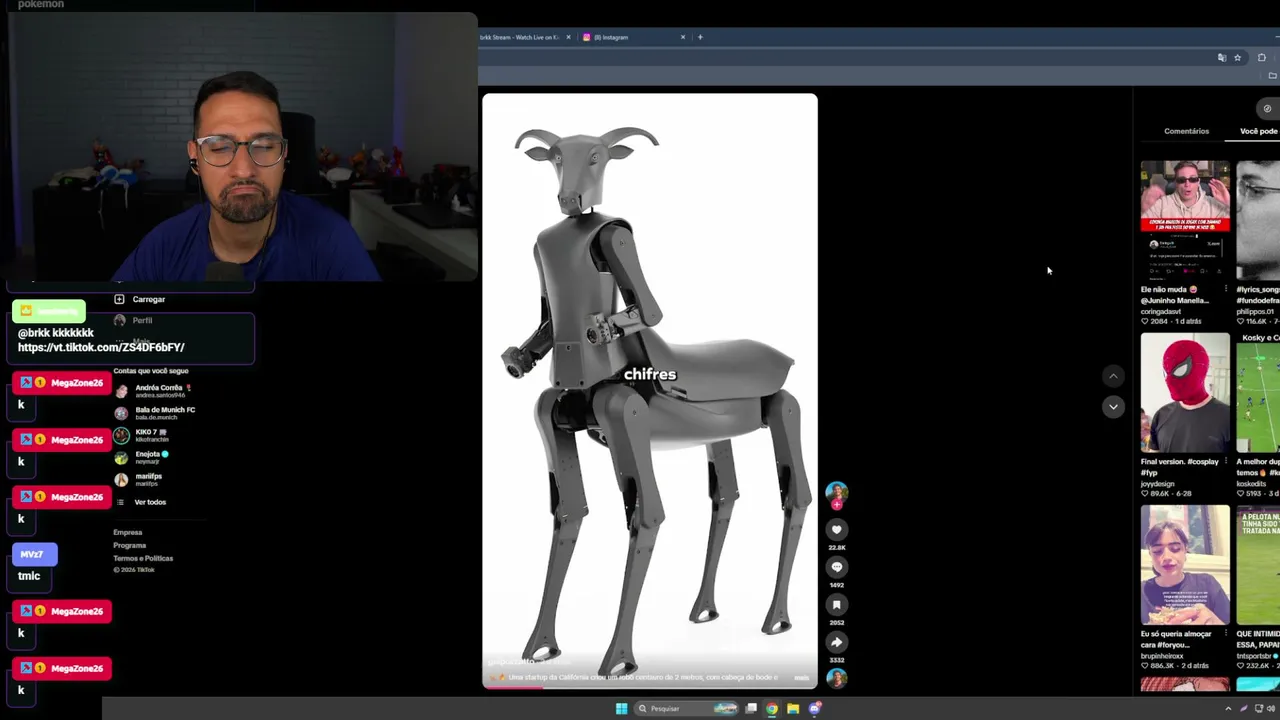Expand the video caption with 'mais'
Viewport: 1280px width, 720px height.
801,677
